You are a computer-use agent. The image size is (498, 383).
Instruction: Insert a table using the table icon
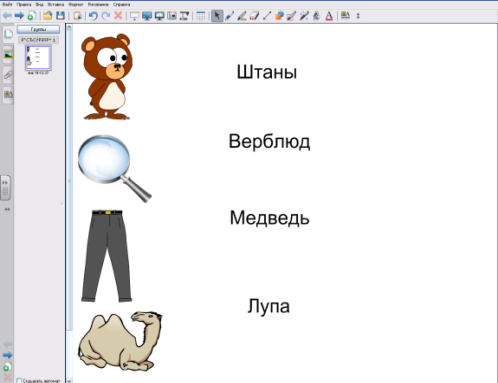pyautogui.click(x=201, y=16)
